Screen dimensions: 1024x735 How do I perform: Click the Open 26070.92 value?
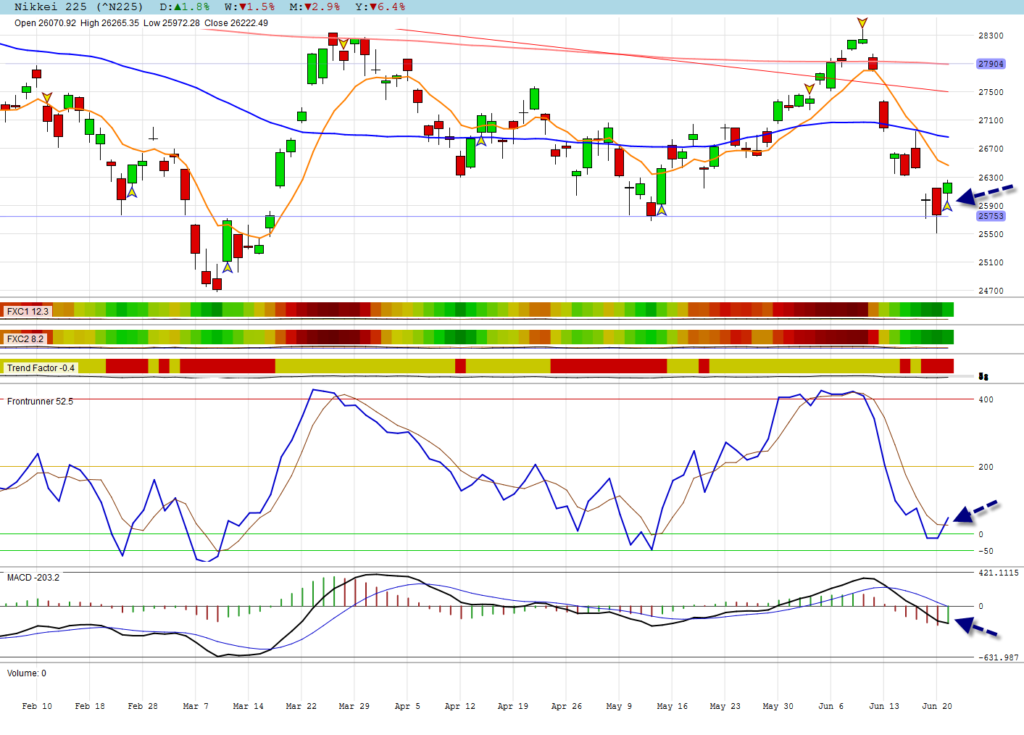point(45,23)
